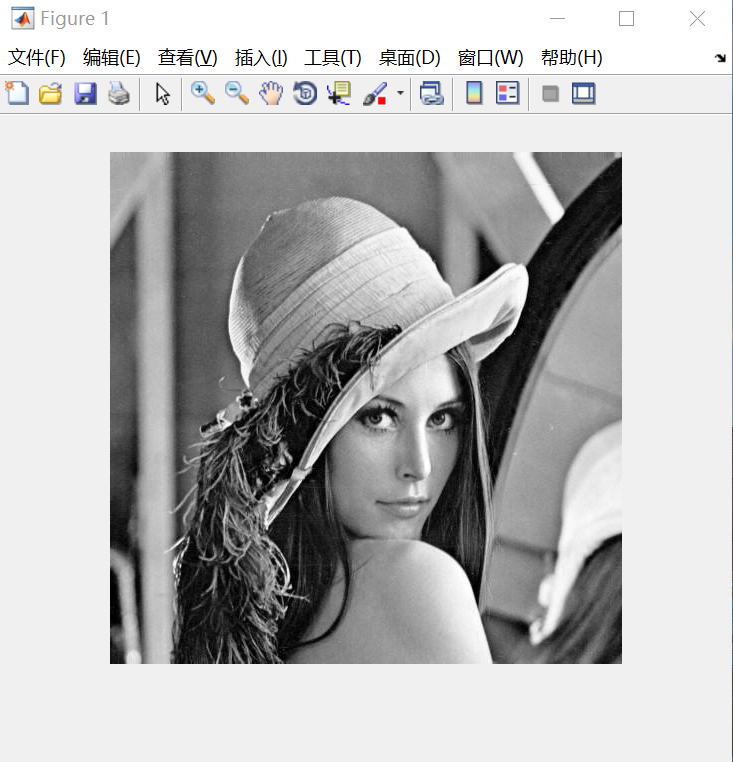Open the 工具(T) menu
This screenshot has width=733, height=762.
pyautogui.click(x=333, y=58)
